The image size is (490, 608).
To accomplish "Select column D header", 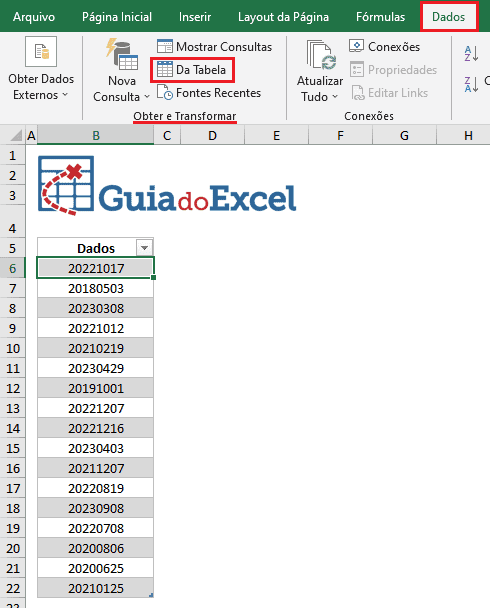I will click(x=212, y=135).
